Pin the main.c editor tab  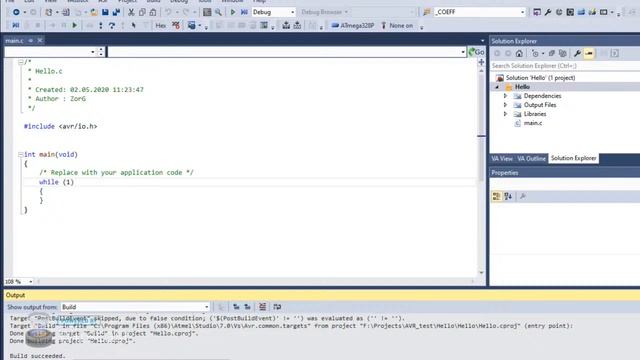31,40
